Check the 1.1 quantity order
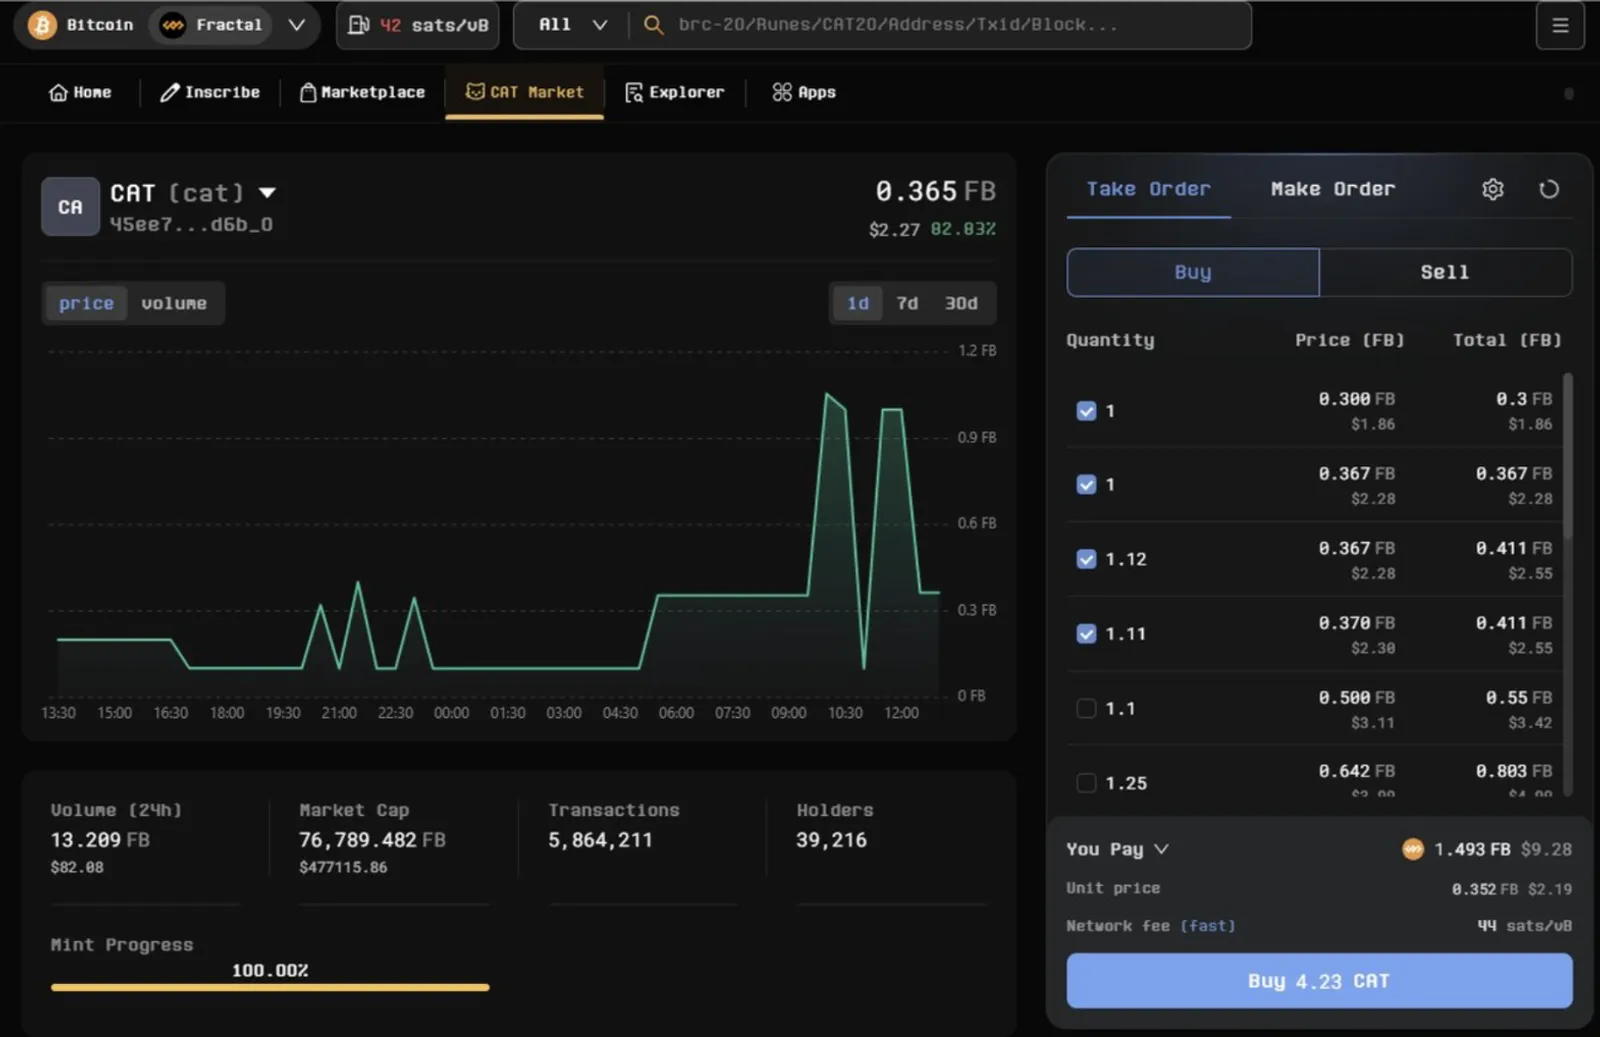This screenshot has height=1037, width=1600. point(1086,708)
